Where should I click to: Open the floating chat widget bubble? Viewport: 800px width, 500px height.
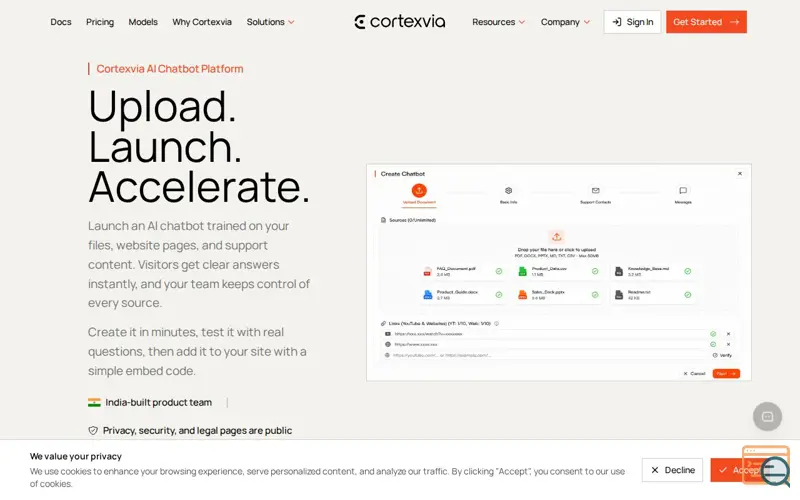point(767,417)
